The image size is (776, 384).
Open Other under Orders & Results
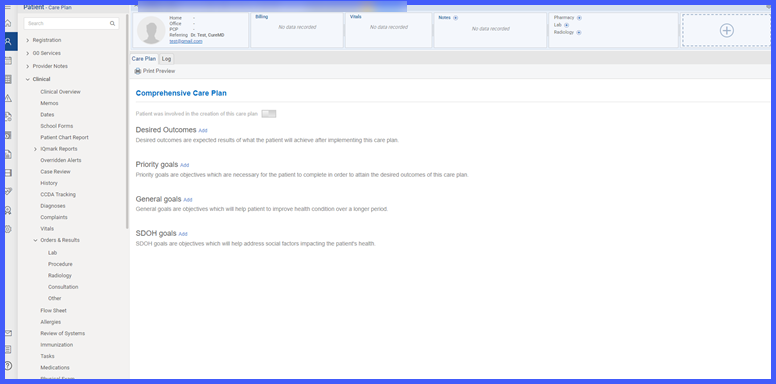(x=54, y=298)
